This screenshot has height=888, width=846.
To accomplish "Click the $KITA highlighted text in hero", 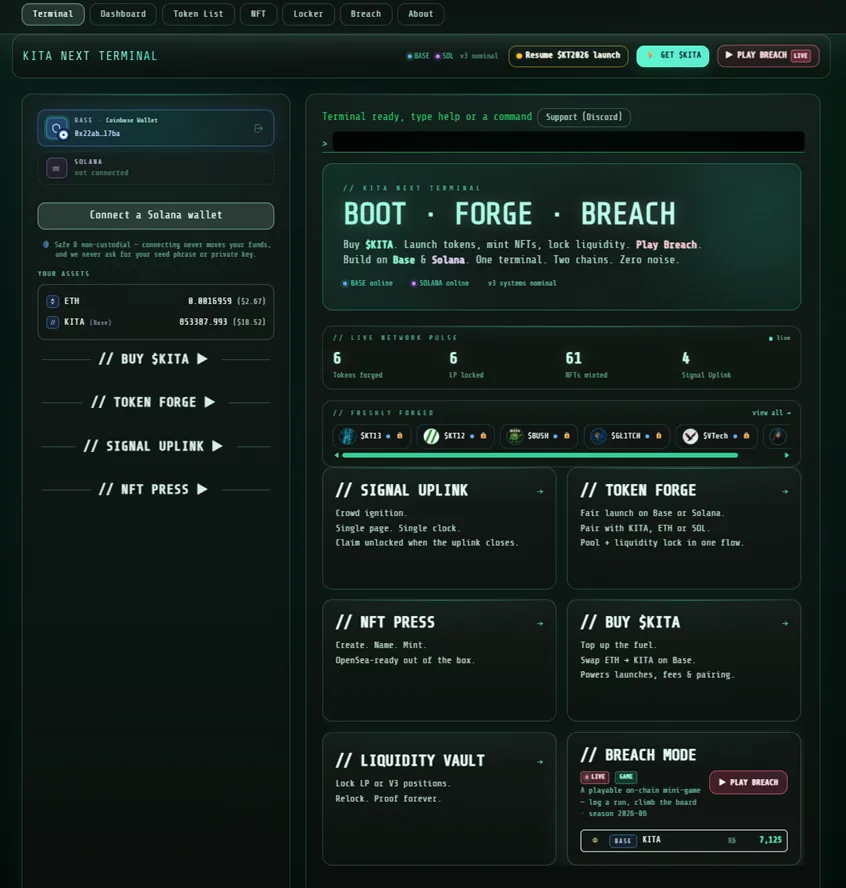I will pos(379,245).
